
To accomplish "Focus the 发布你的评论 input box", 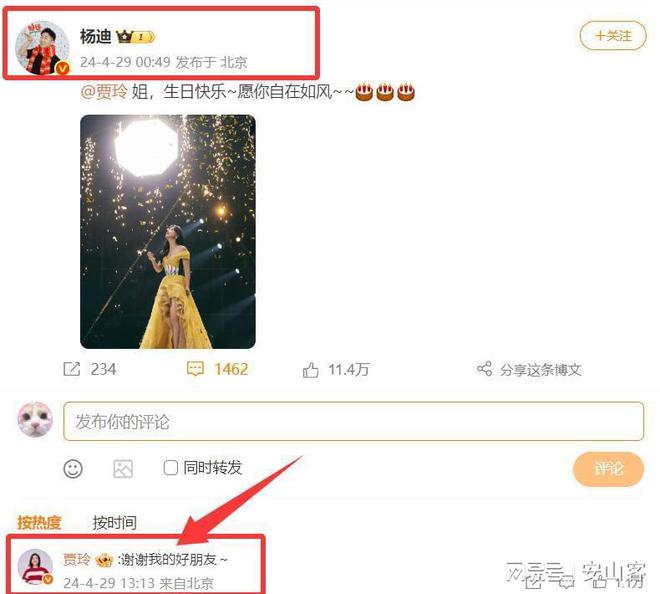I will click(x=354, y=421).
